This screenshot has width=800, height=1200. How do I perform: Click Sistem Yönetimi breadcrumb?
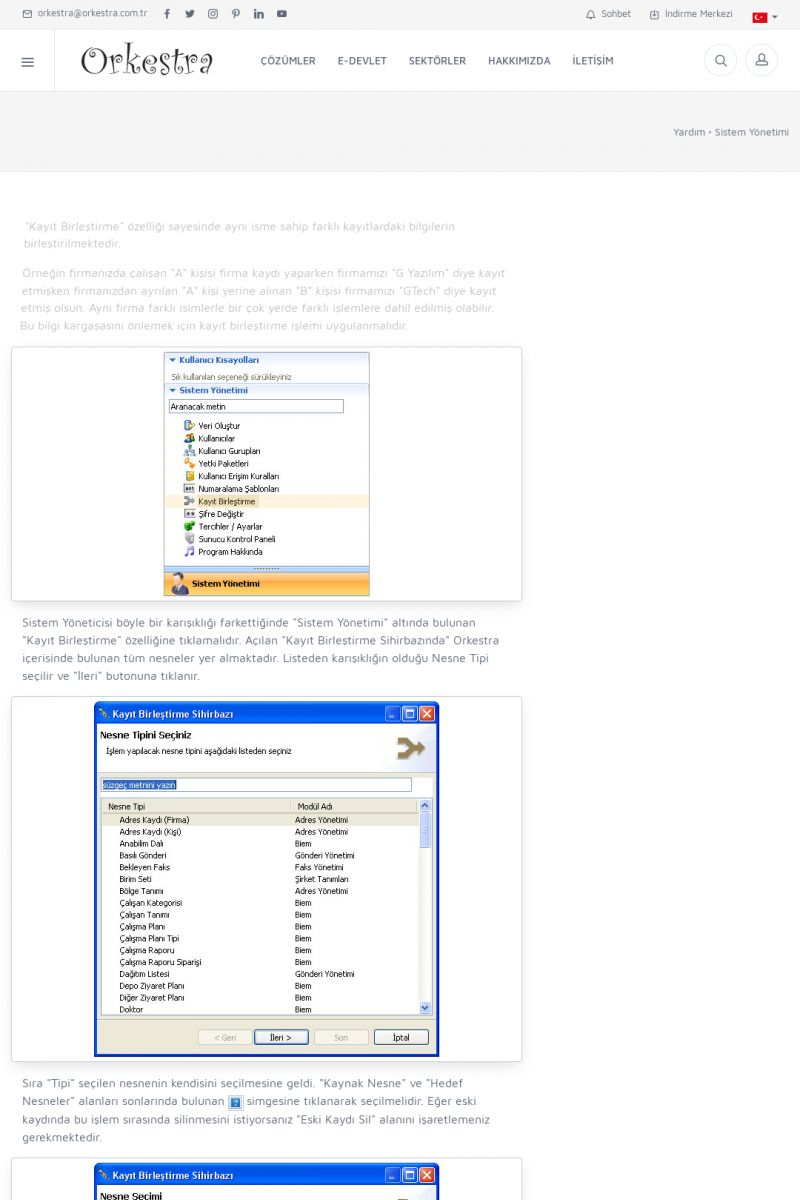(x=751, y=132)
